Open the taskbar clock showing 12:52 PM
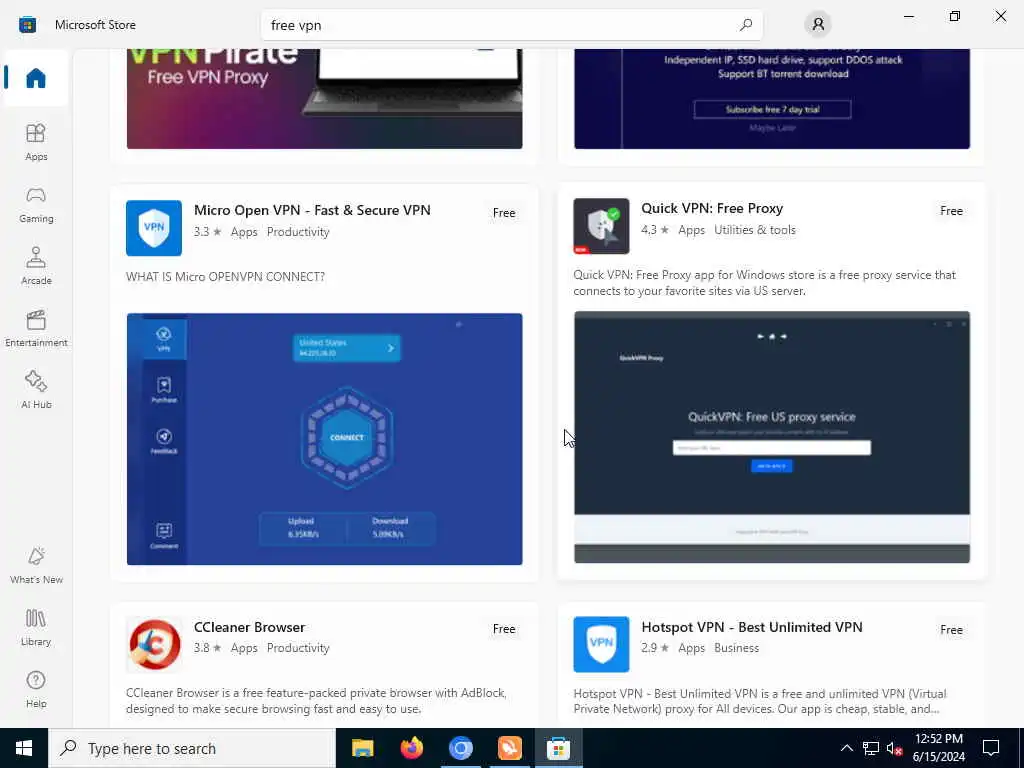The width and height of the screenshot is (1024, 768). [938, 748]
